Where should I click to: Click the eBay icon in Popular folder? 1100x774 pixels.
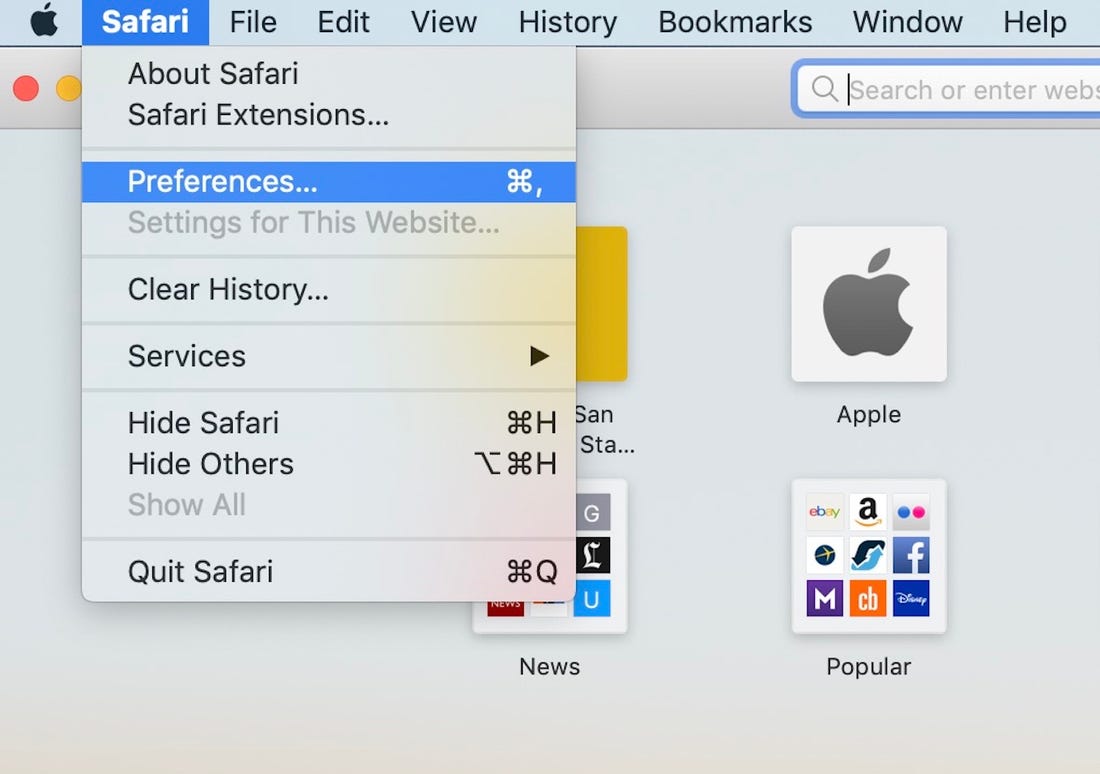point(825,512)
